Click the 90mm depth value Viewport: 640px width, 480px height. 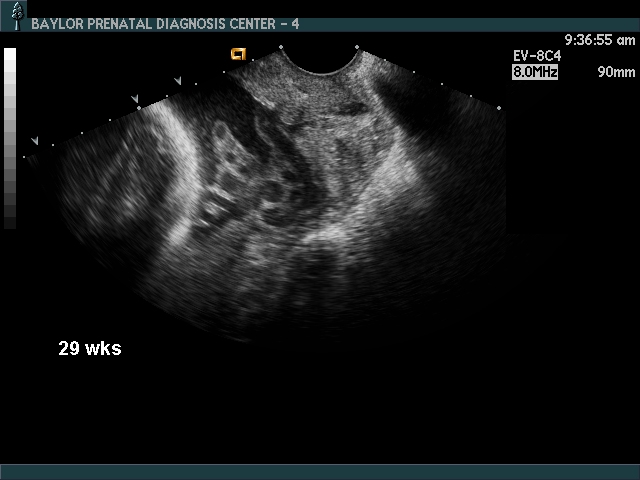click(616, 72)
